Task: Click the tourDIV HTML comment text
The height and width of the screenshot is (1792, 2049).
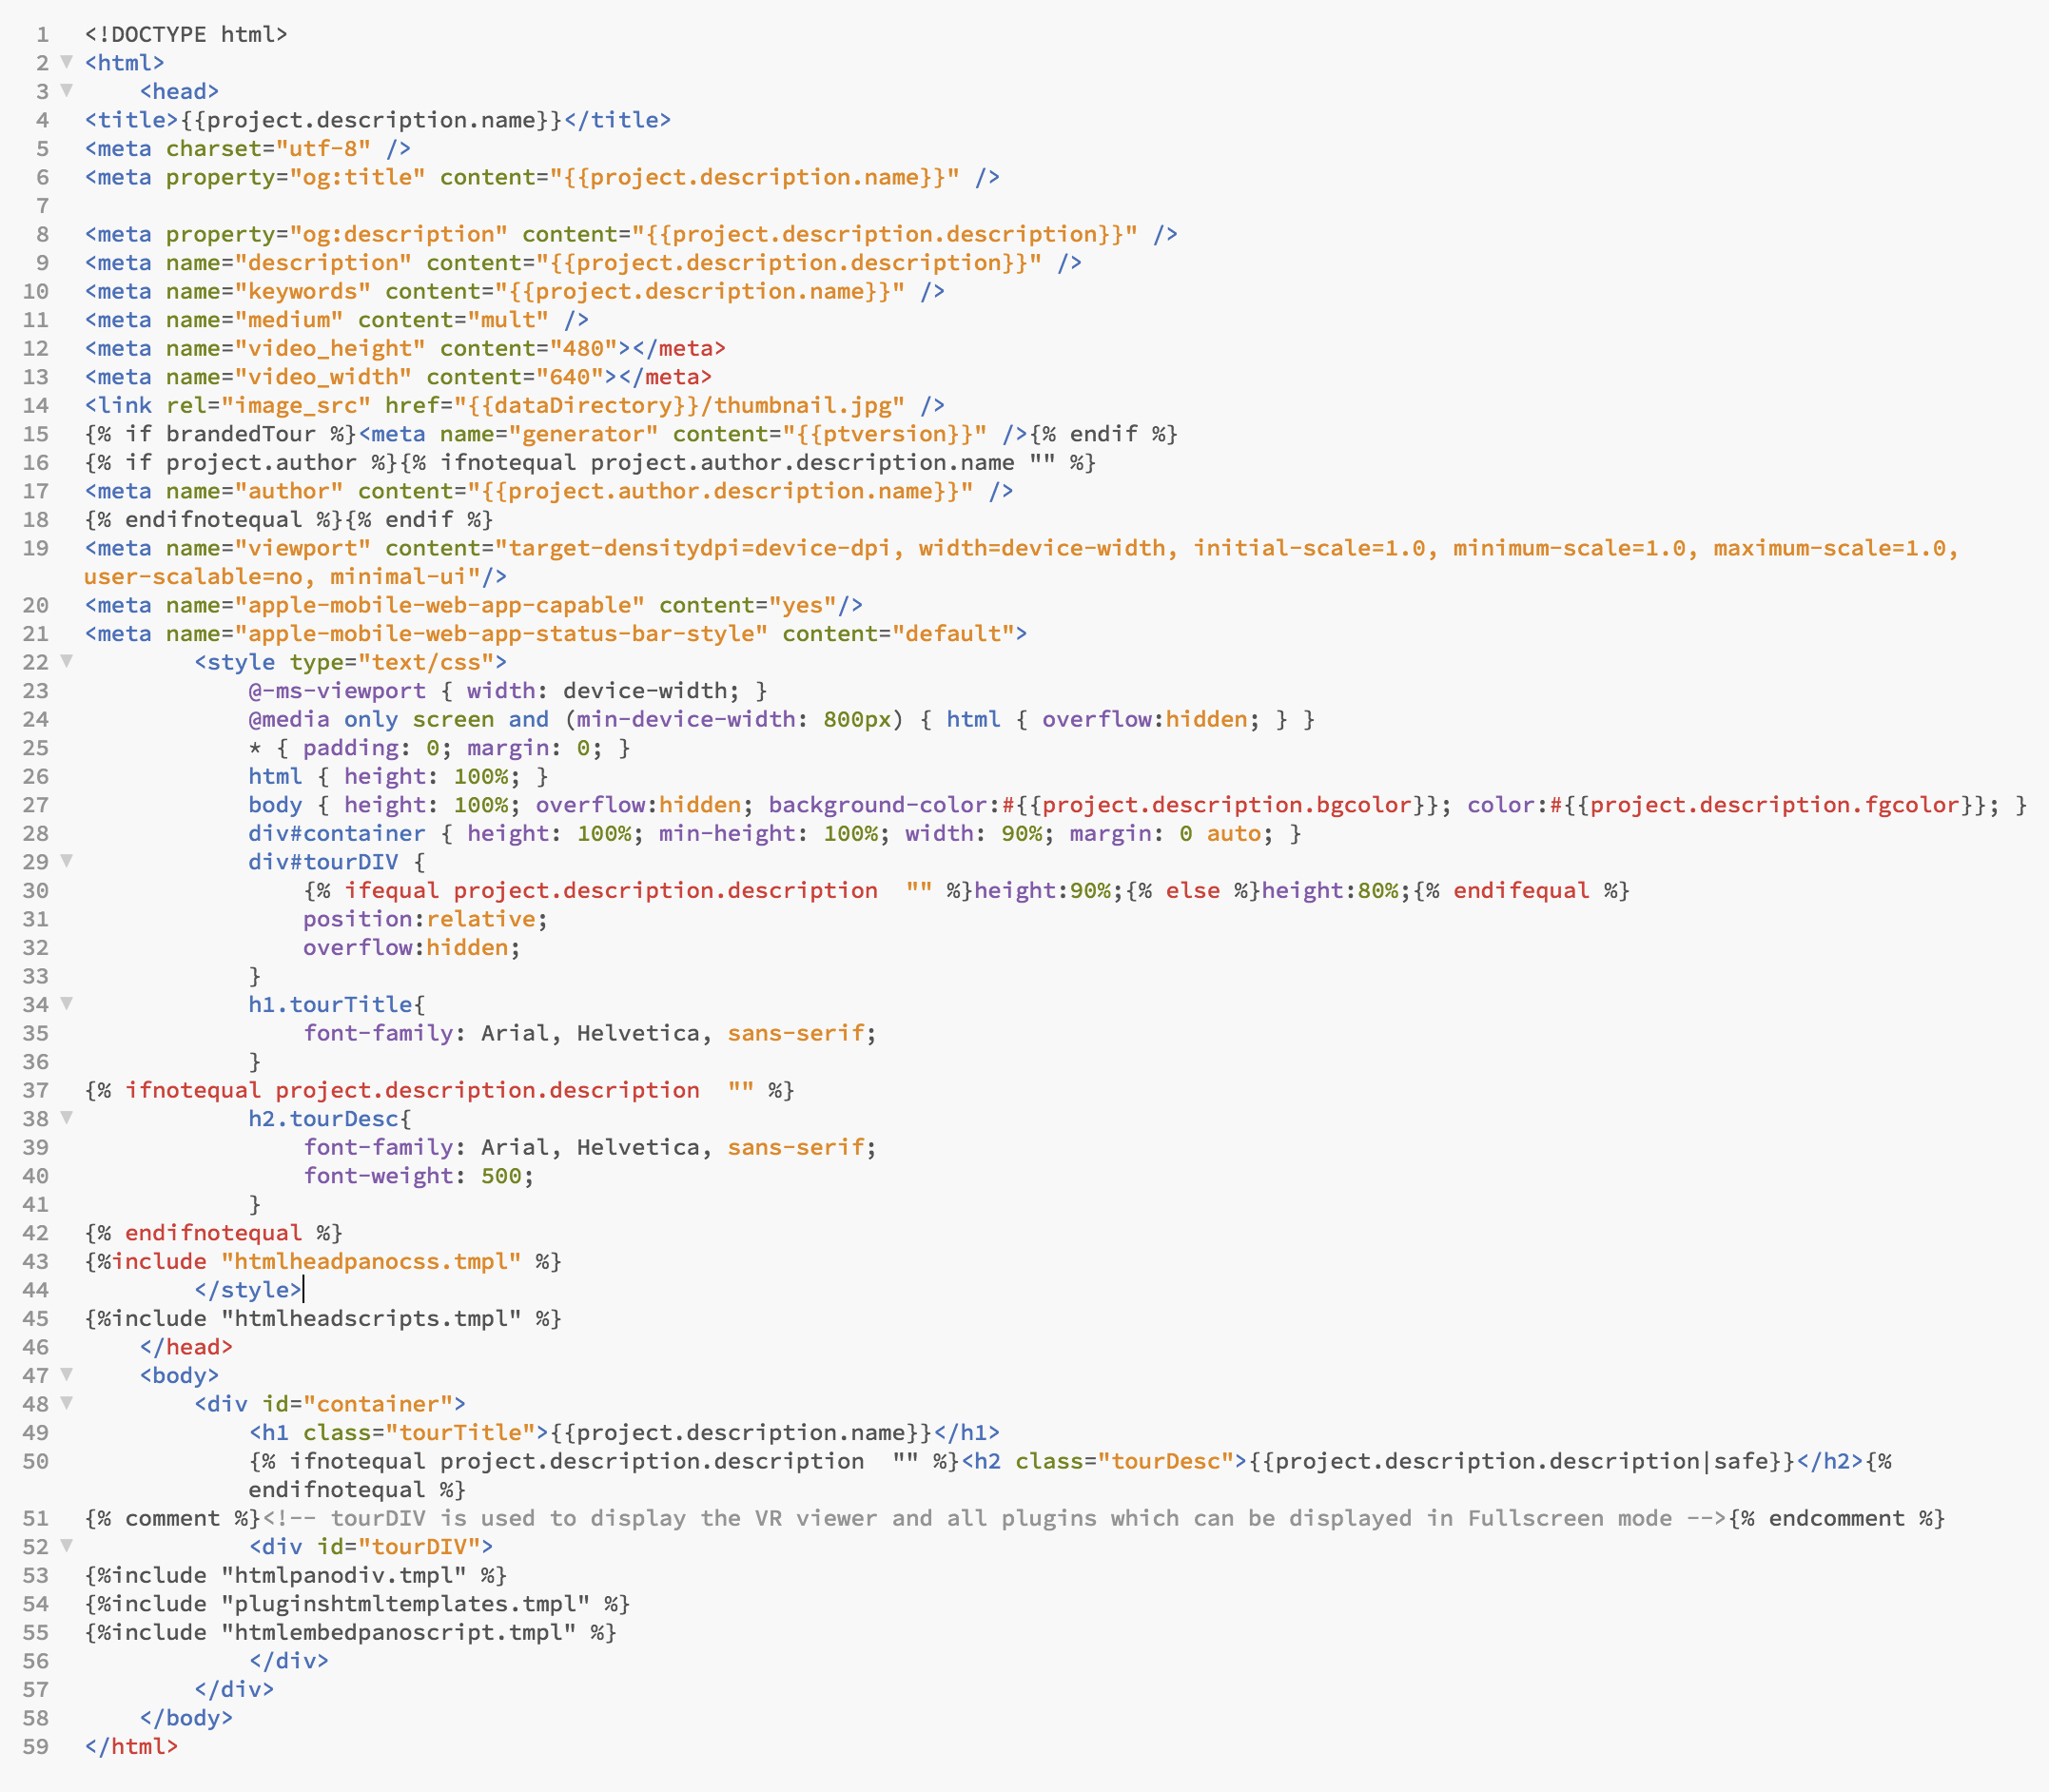Action: point(995,1518)
